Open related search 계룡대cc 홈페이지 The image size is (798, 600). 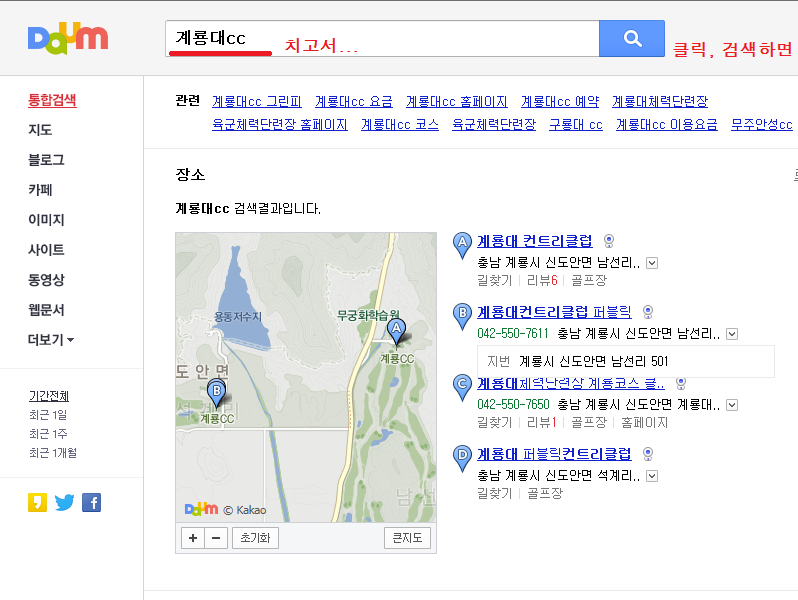pyautogui.click(x=457, y=101)
